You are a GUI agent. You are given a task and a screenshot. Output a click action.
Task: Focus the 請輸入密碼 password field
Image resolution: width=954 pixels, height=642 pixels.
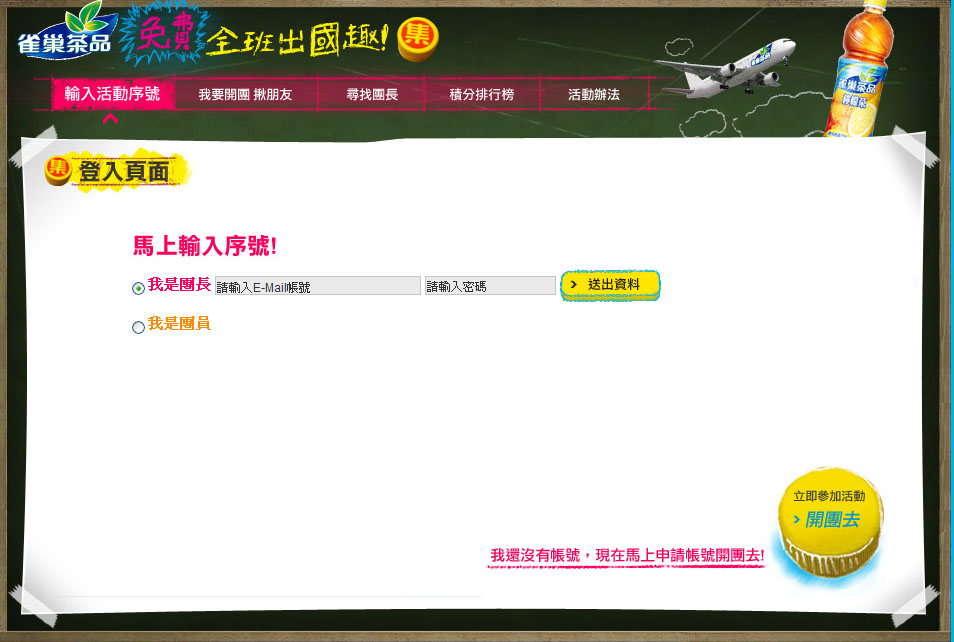pos(490,286)
